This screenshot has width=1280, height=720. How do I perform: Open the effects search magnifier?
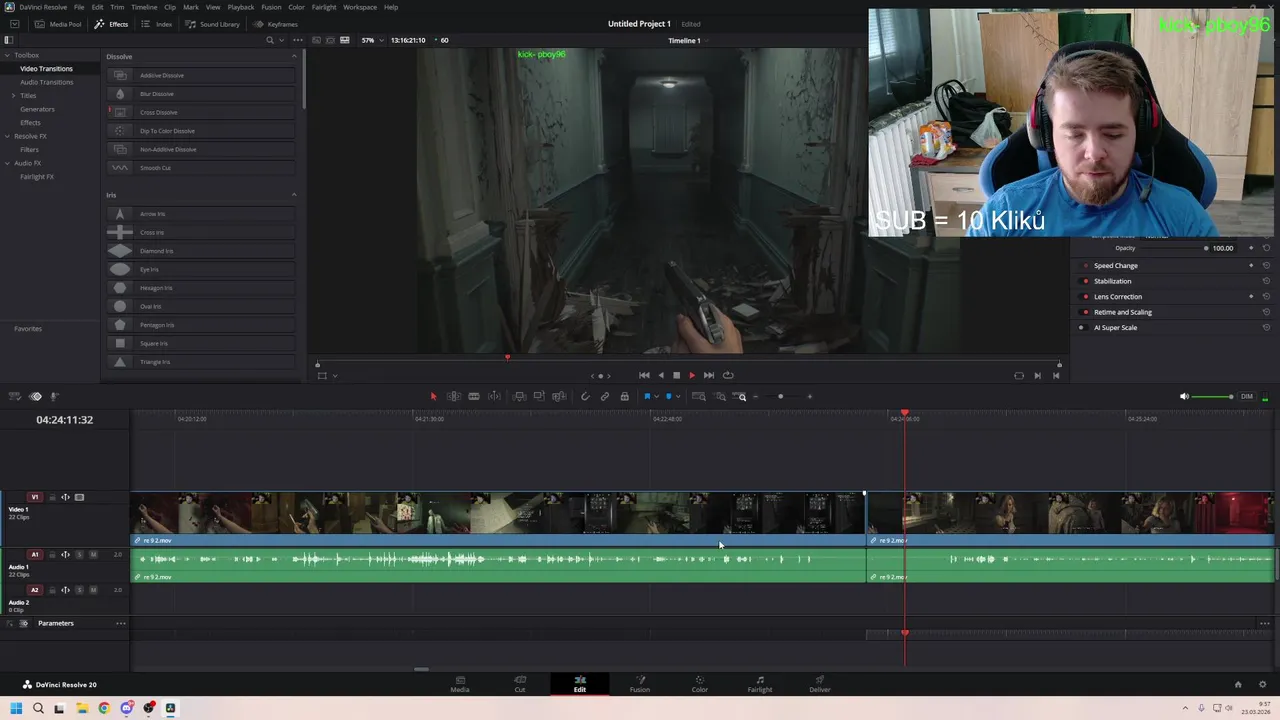coord(270,40)
